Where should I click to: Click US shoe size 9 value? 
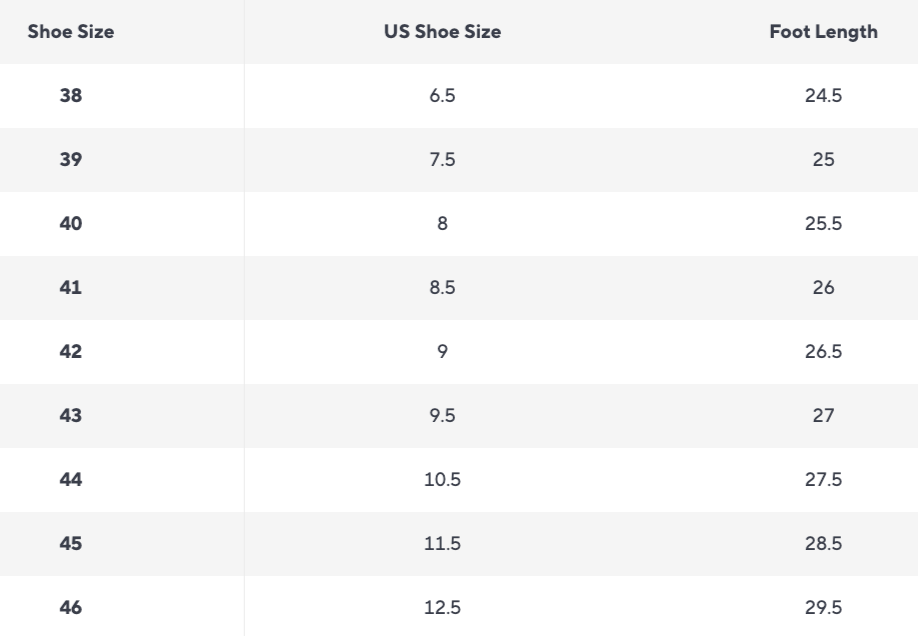[x=442, y=352]
